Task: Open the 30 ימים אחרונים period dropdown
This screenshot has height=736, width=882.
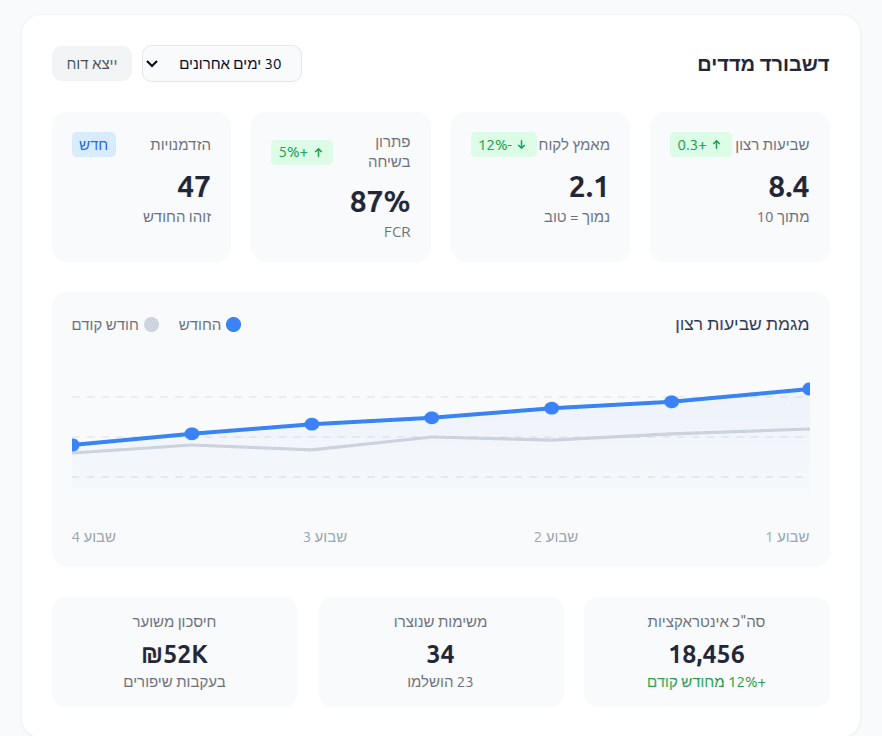Action: point(222,64)
